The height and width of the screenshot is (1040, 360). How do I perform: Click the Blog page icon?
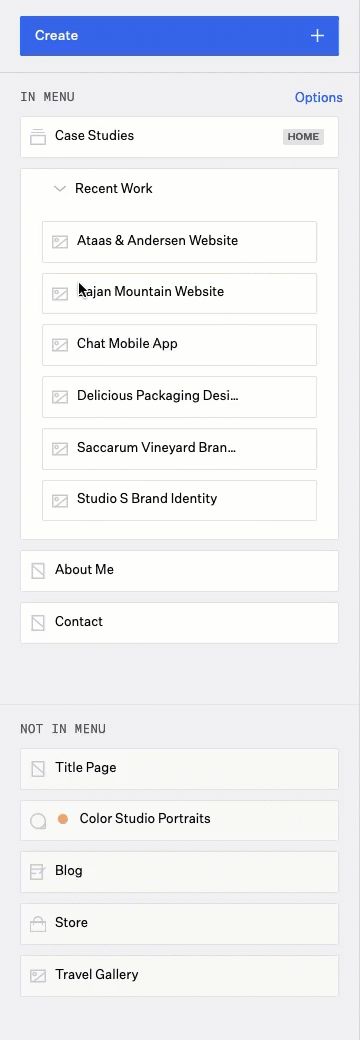38,872
